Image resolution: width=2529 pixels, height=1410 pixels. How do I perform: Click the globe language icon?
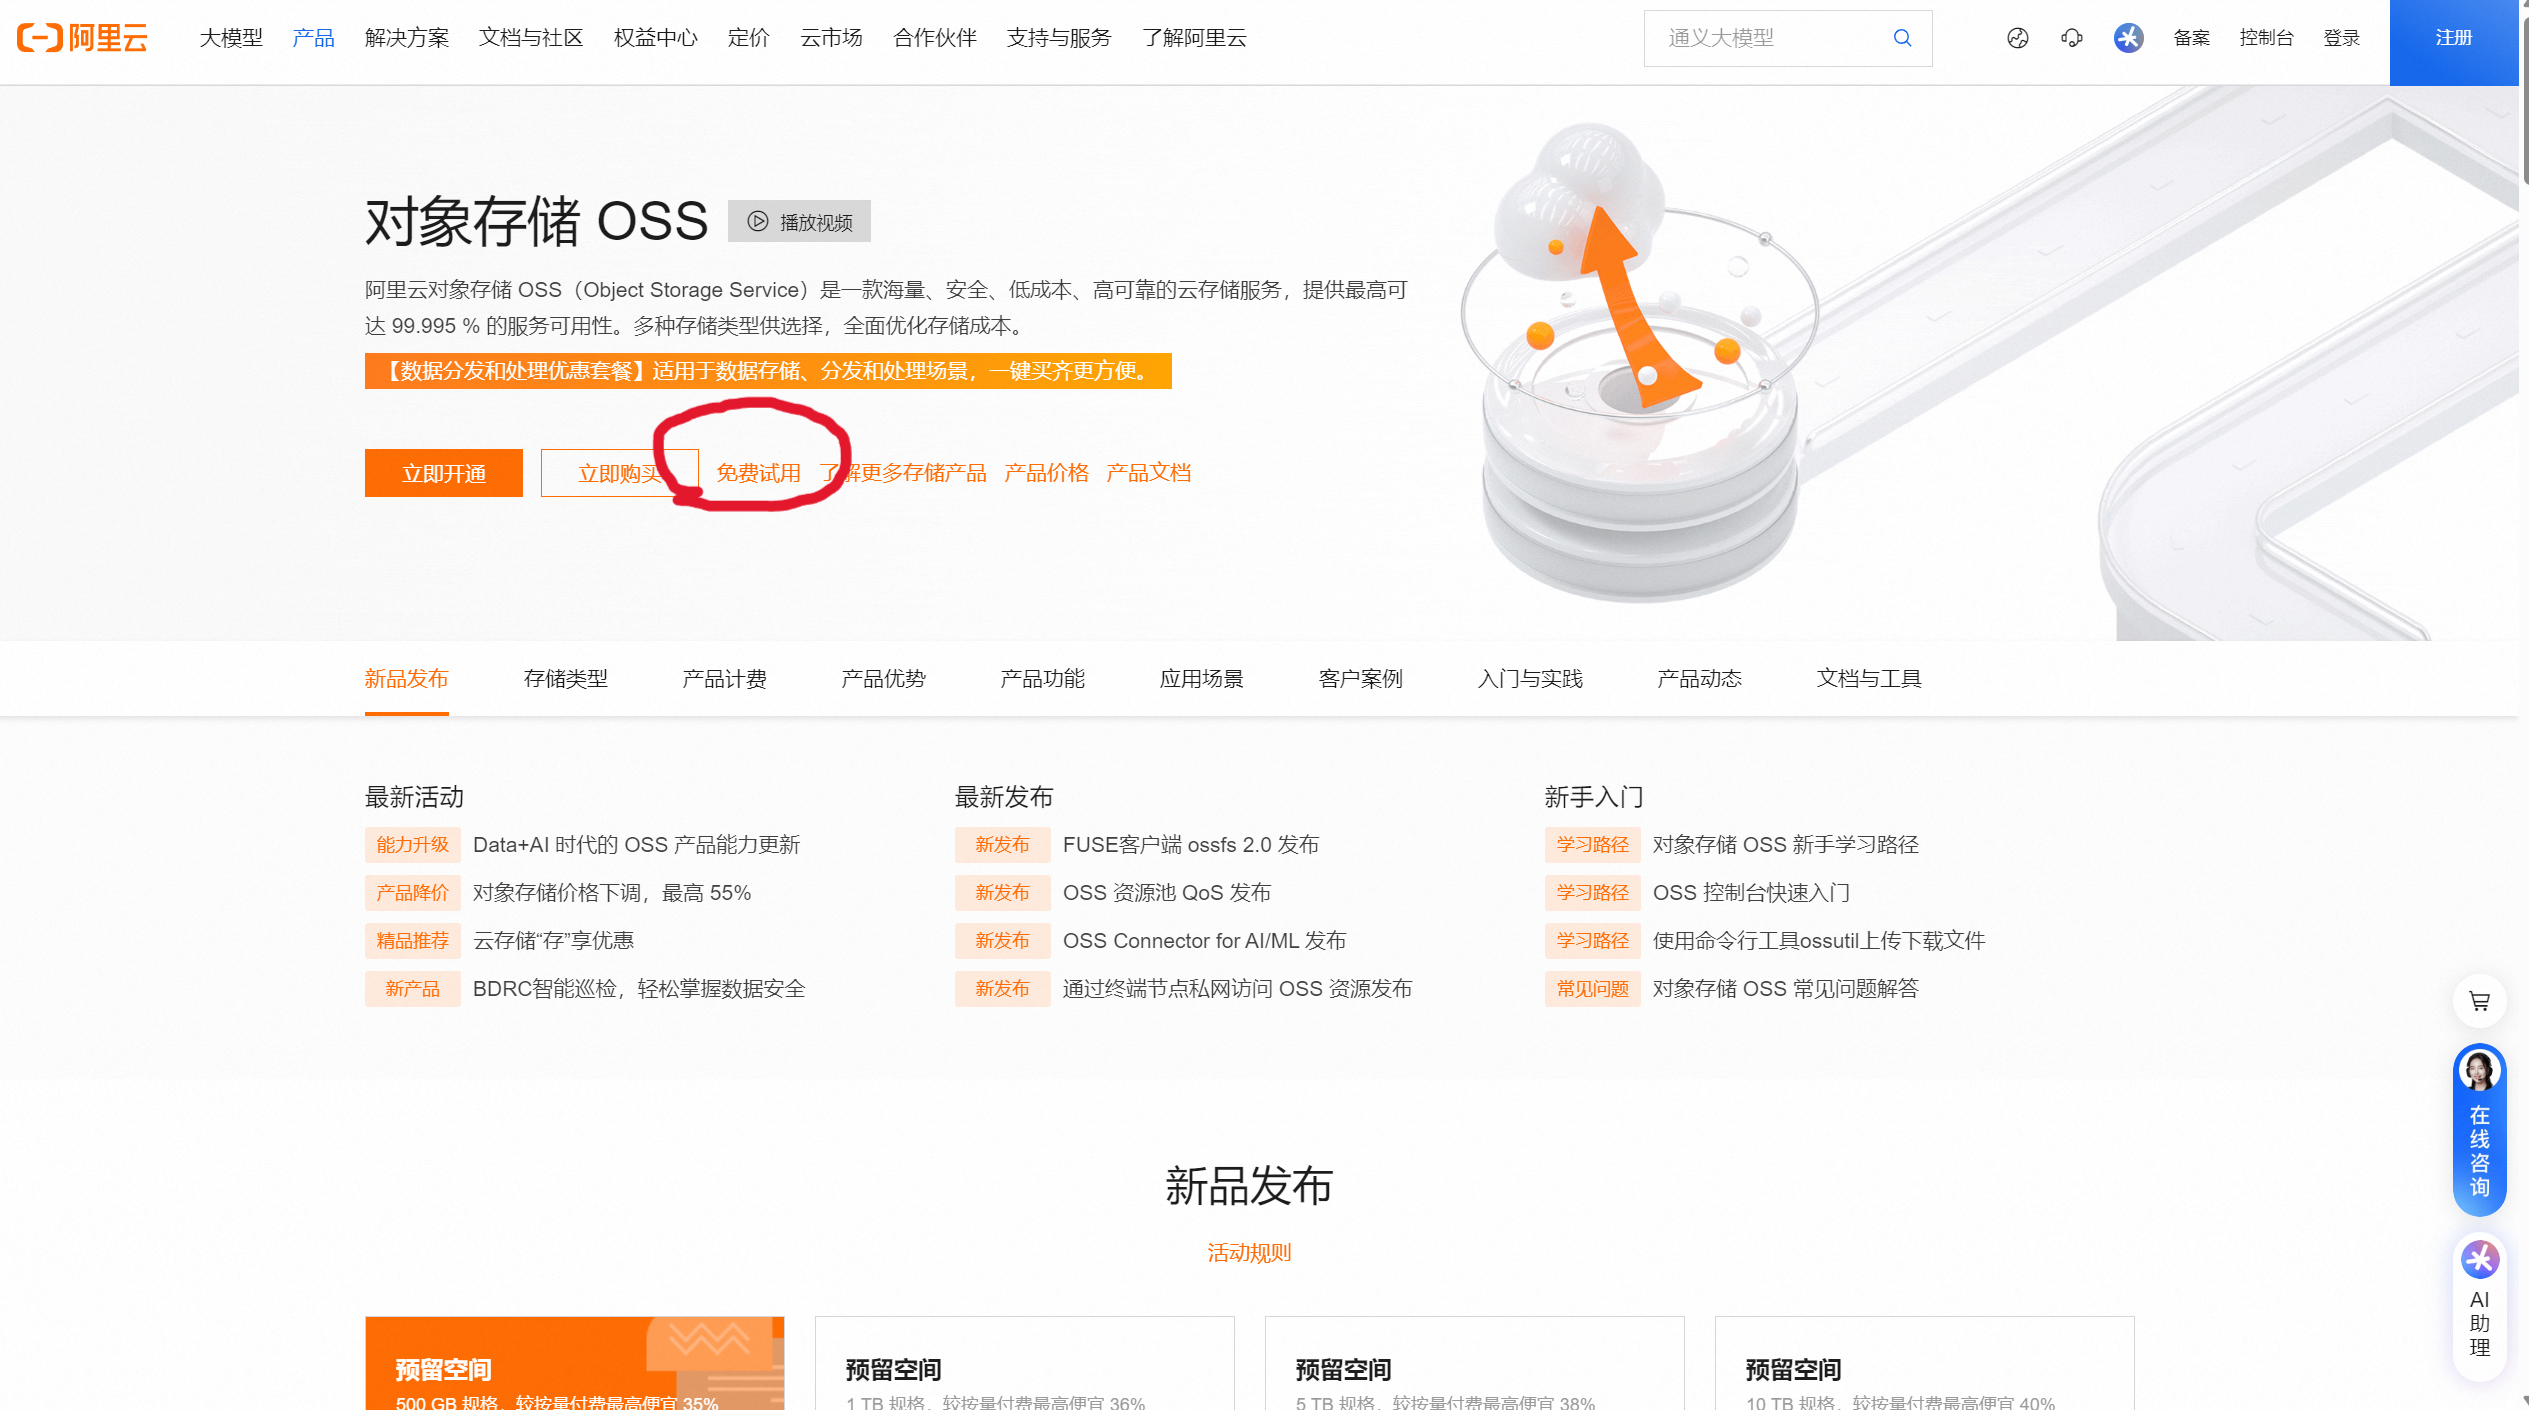[2018, 38]
